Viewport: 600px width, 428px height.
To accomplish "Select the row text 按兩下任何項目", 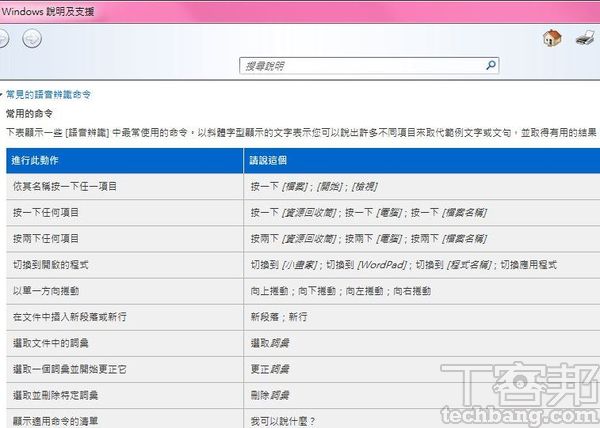I will (x=46, y=239).
